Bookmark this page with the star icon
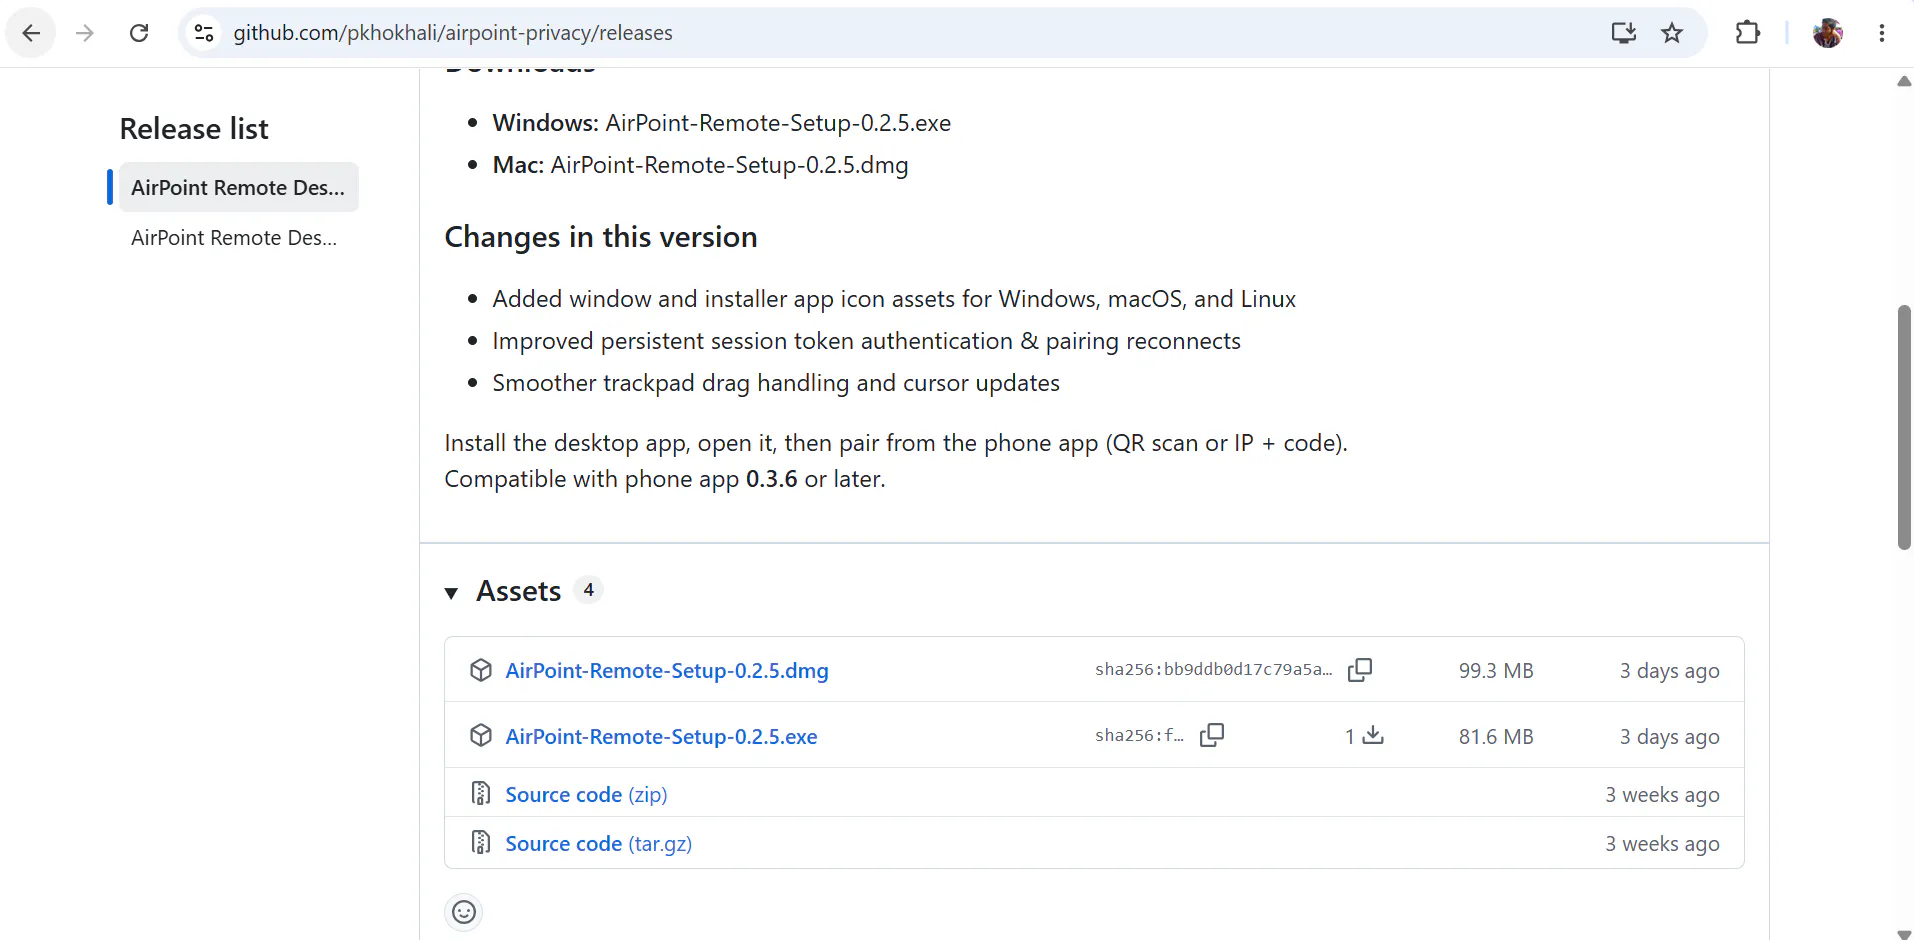 (x=1672, y=33)
